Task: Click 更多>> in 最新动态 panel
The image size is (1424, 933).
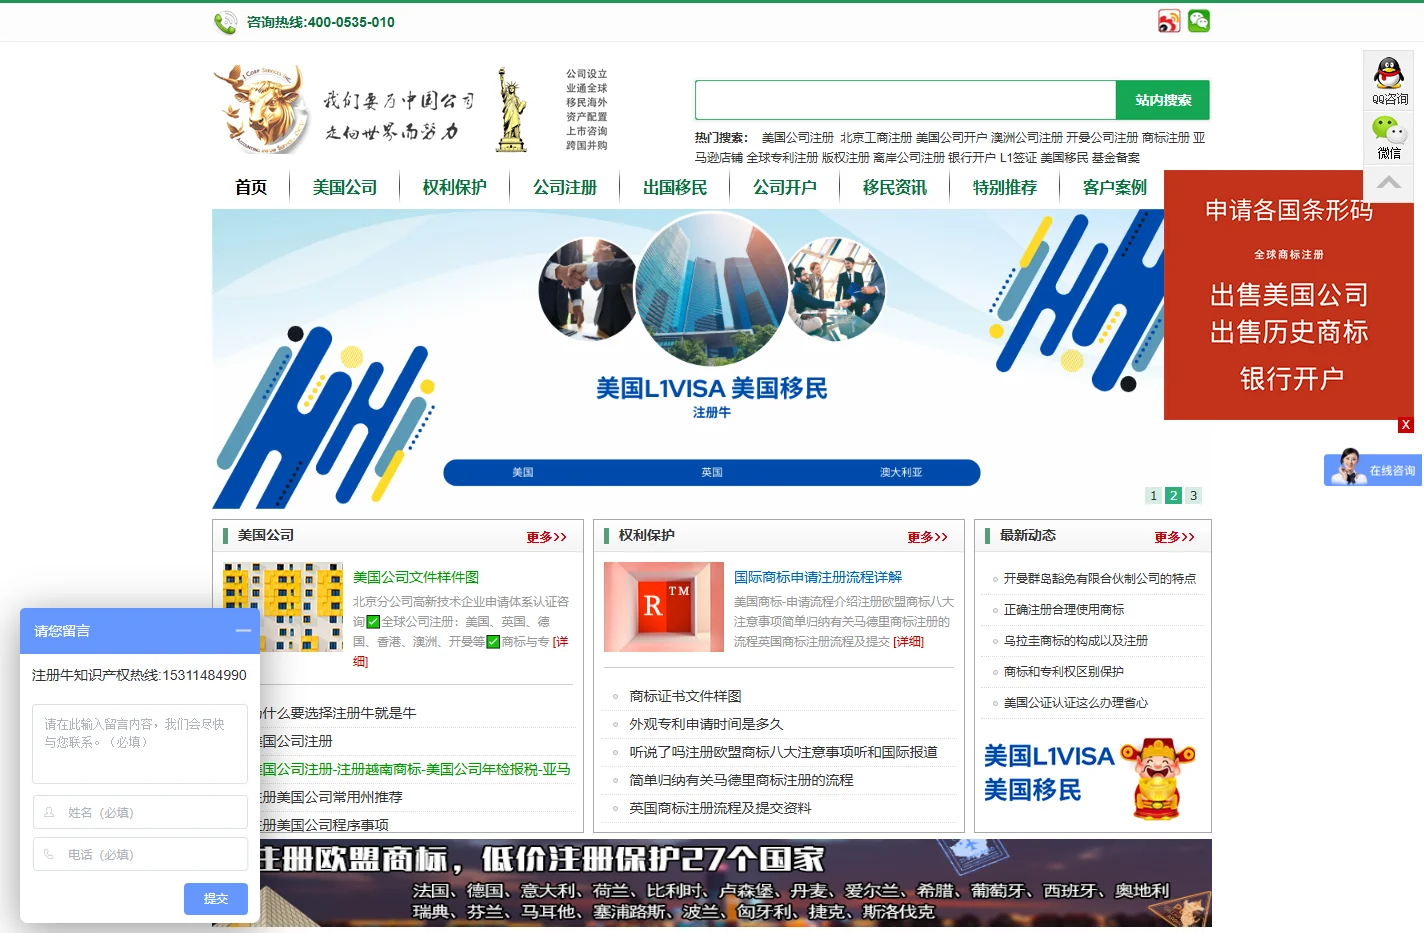Action: [1174, 537]
